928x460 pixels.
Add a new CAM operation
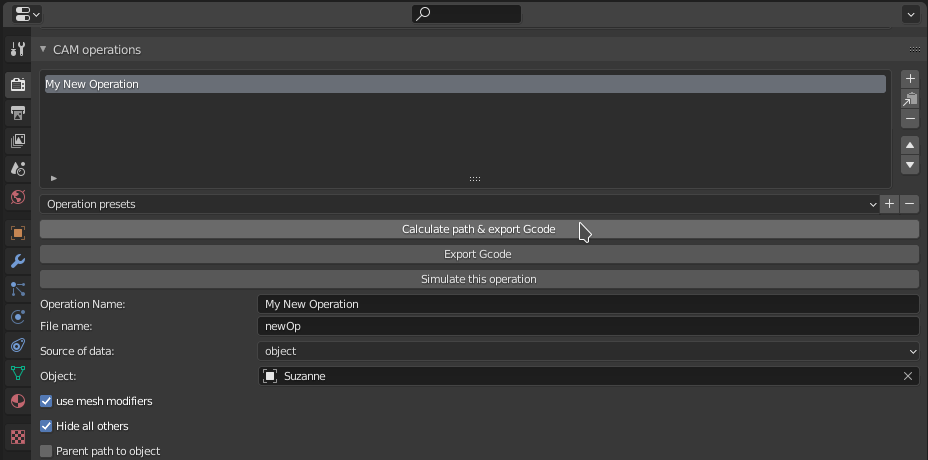[910, 79]
